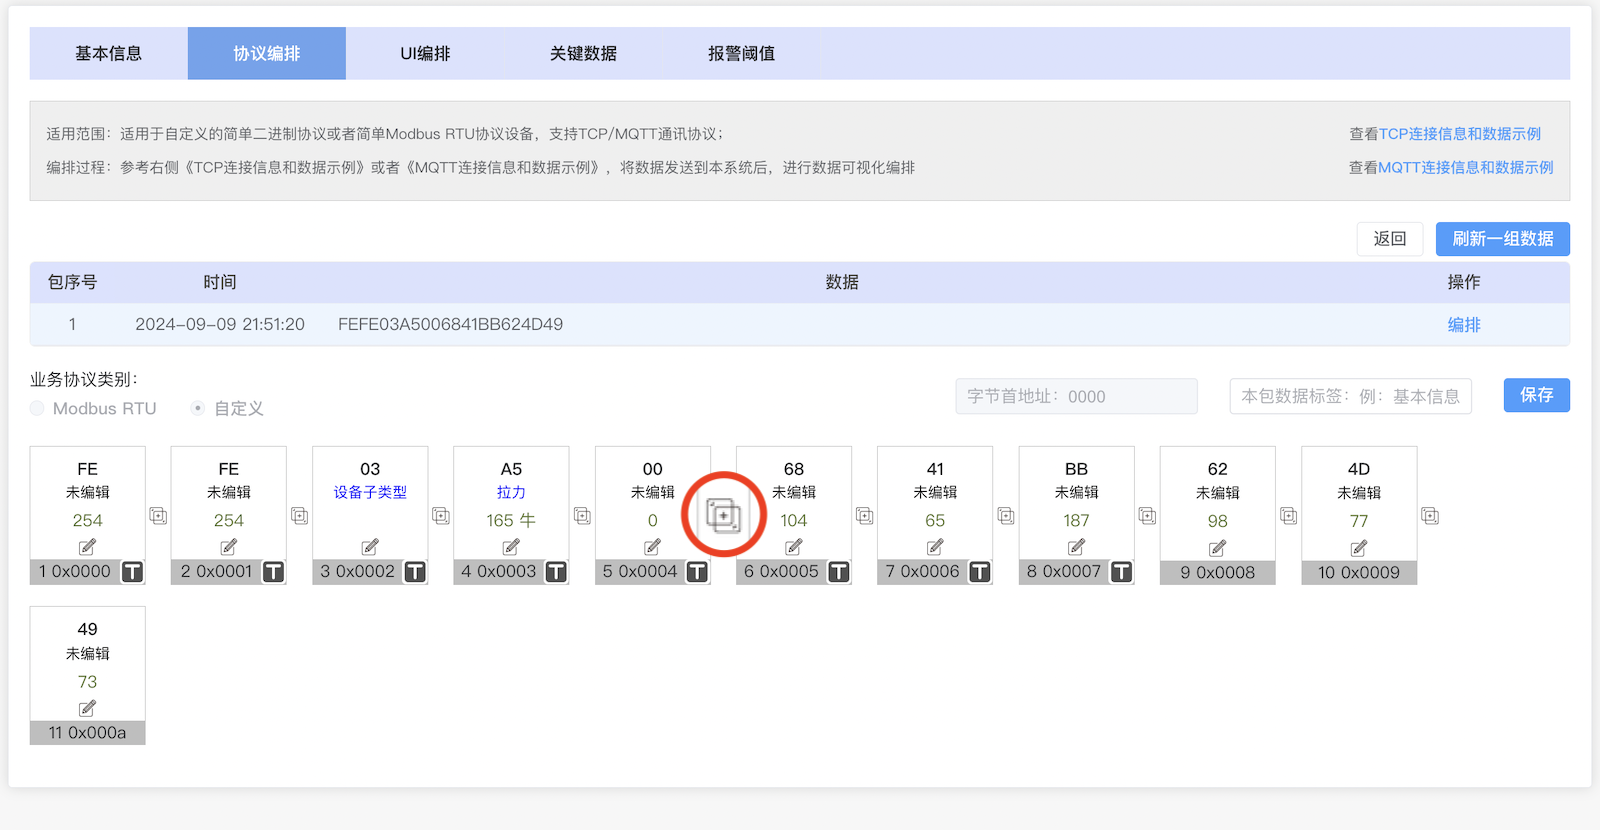Merge bytes 0x0000 and 0x0001 with the combine icon

[x=158, y=516]
